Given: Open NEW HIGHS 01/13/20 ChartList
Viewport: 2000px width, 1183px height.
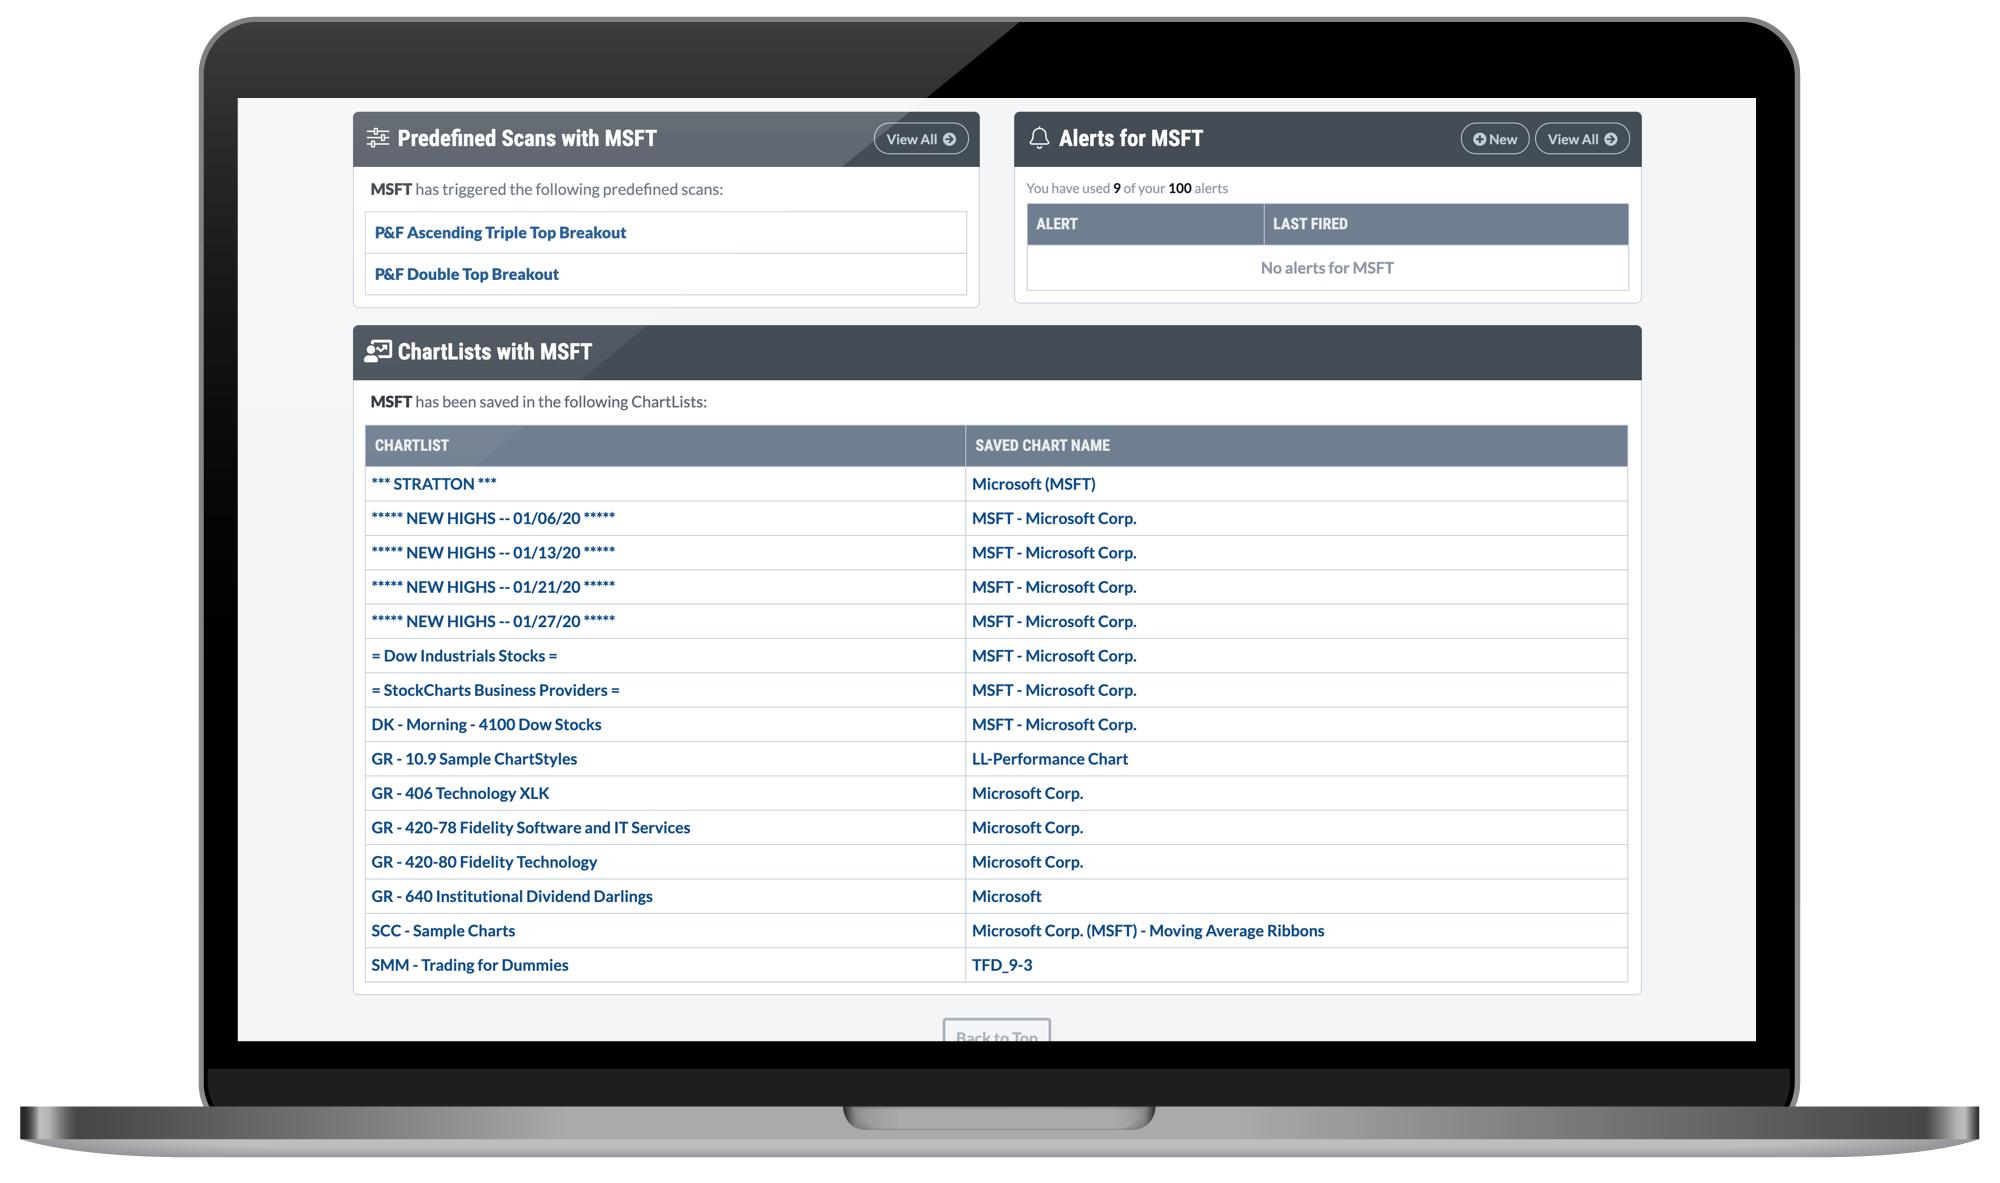Looking at the screenshot, I should pos(492,553).
